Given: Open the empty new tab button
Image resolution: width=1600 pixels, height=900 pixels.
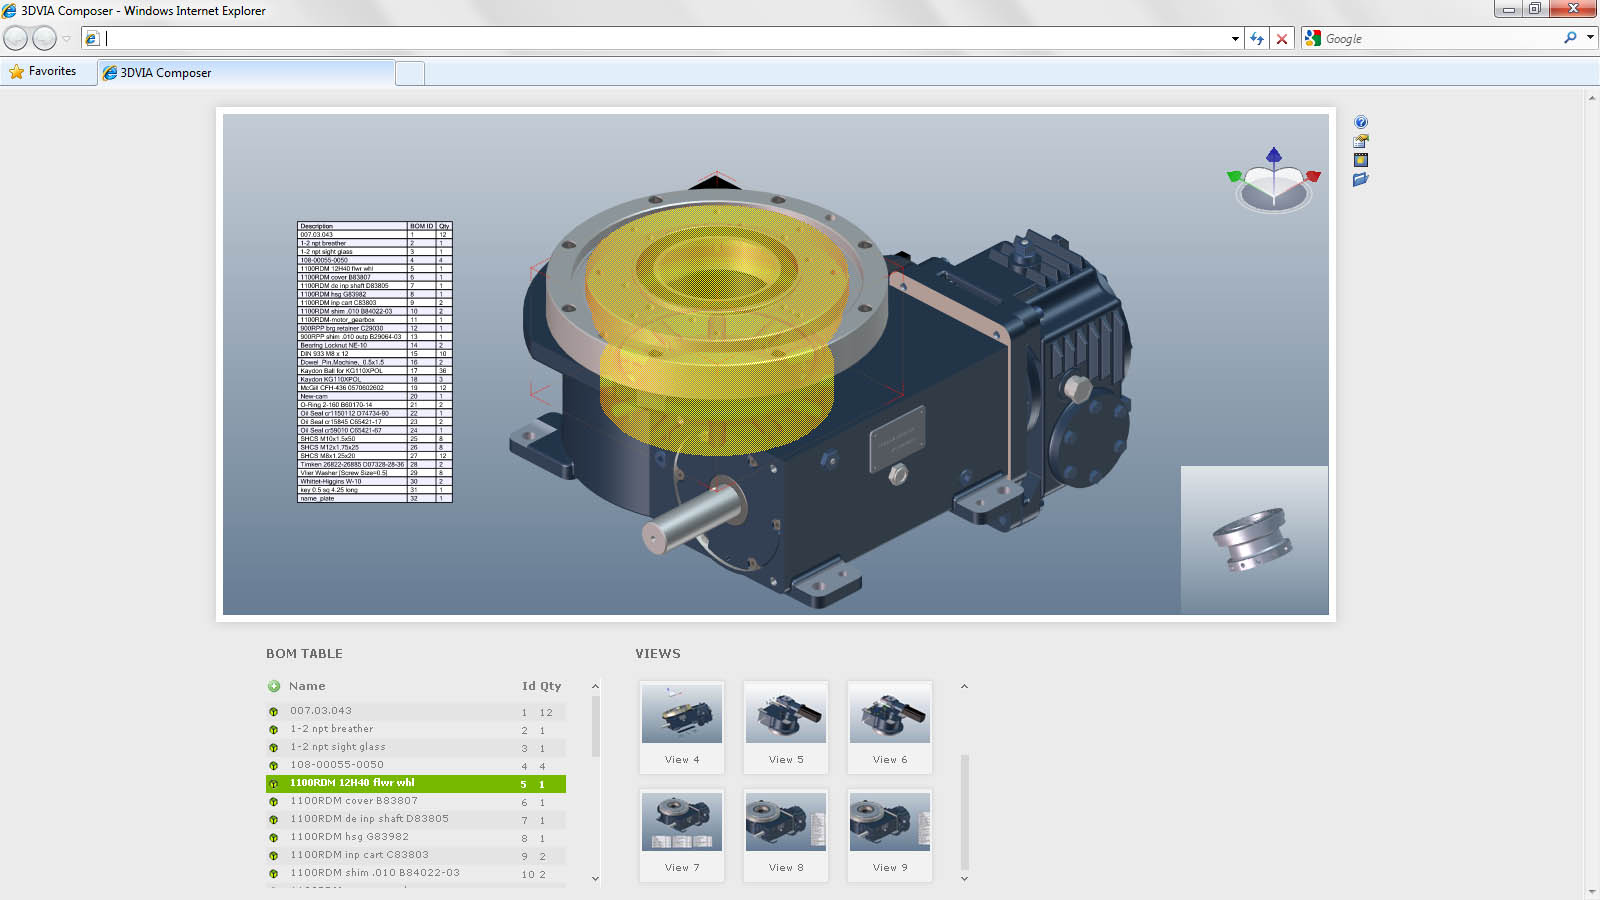Looking at the screenshot, I should click(x=410, y=73).
